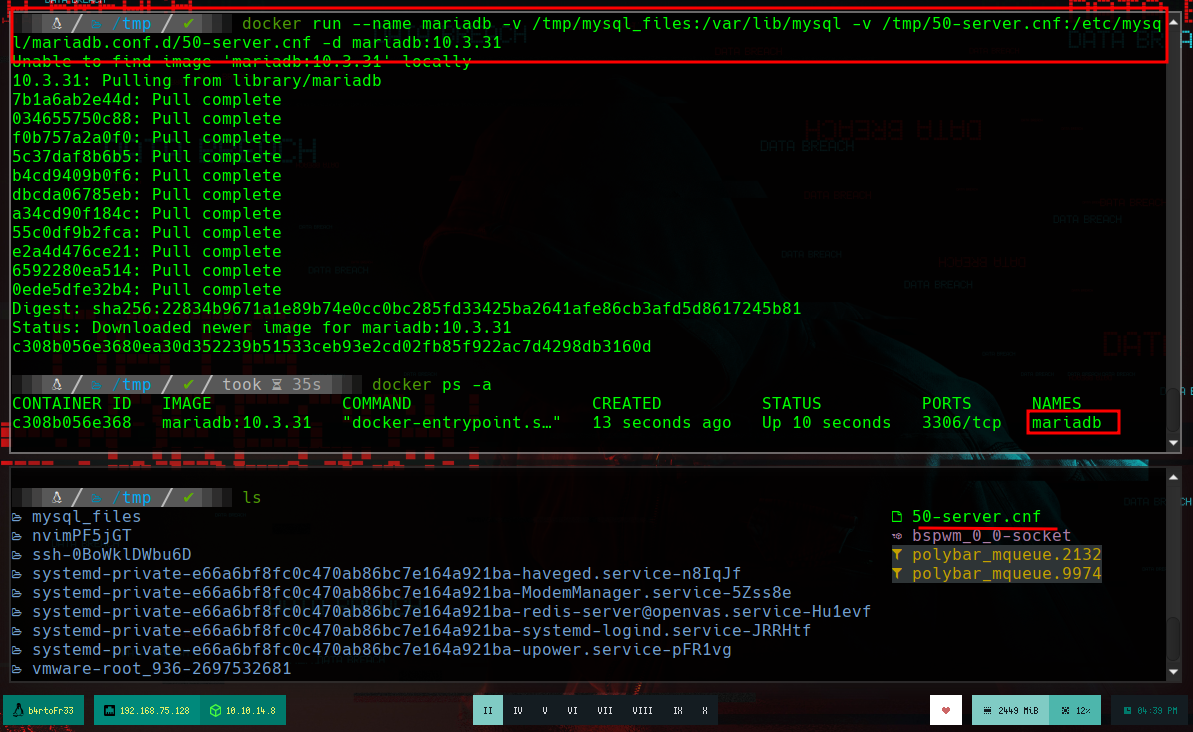1193x732 pixels.
Task: Switch to workspace VII in polybar
Action: [605, 710]
